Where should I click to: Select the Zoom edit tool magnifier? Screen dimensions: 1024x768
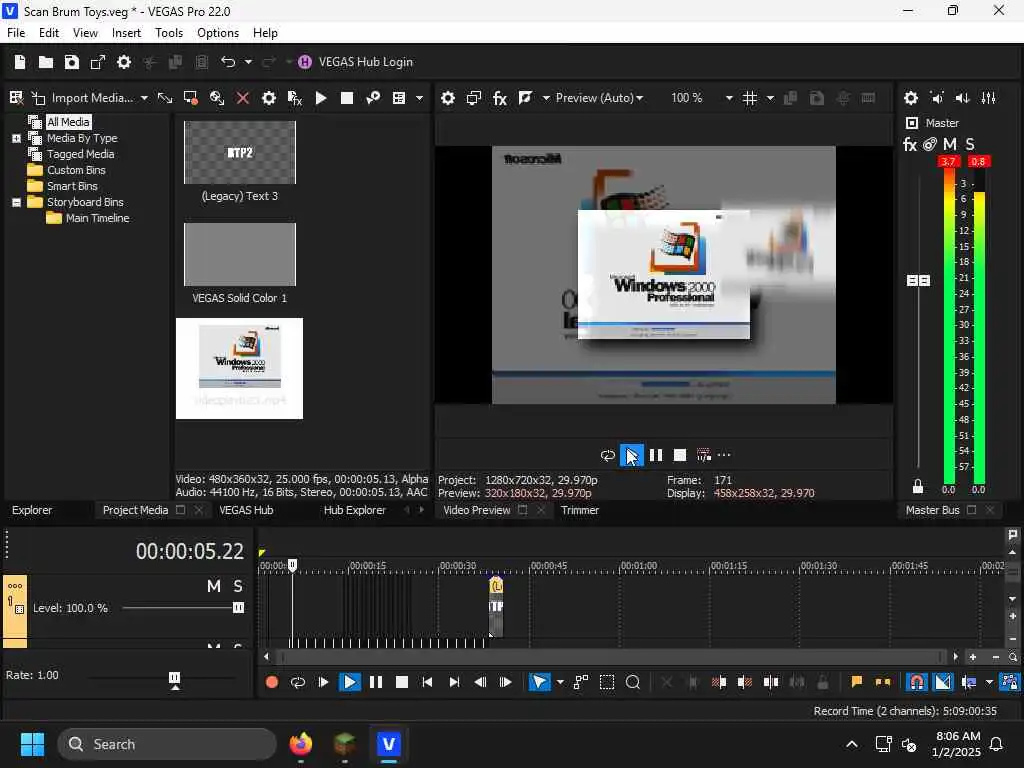coord(632,682)
